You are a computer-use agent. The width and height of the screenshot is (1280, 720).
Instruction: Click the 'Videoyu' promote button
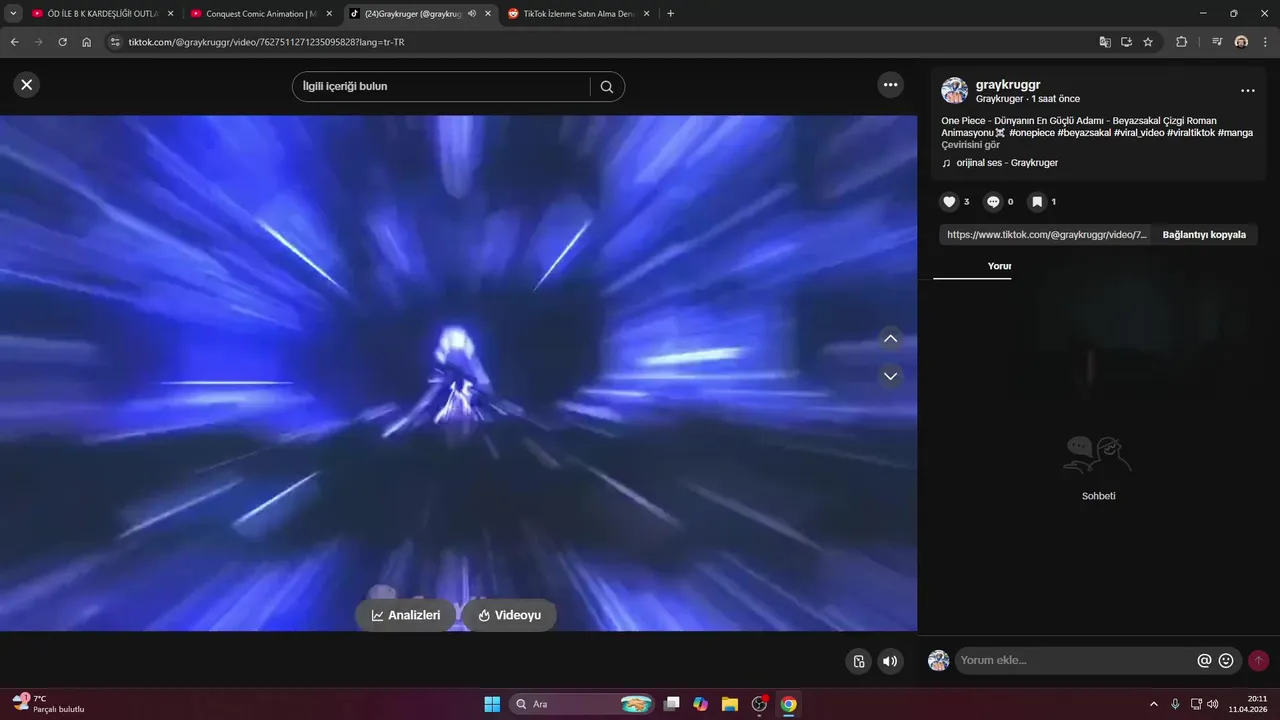pos(509,615)
